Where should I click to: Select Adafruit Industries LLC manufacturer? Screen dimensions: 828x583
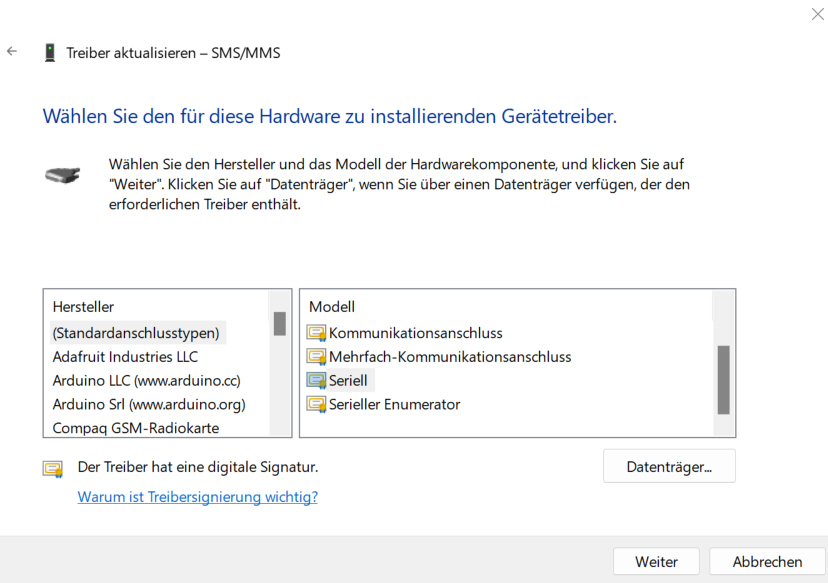tap(125, 357)
